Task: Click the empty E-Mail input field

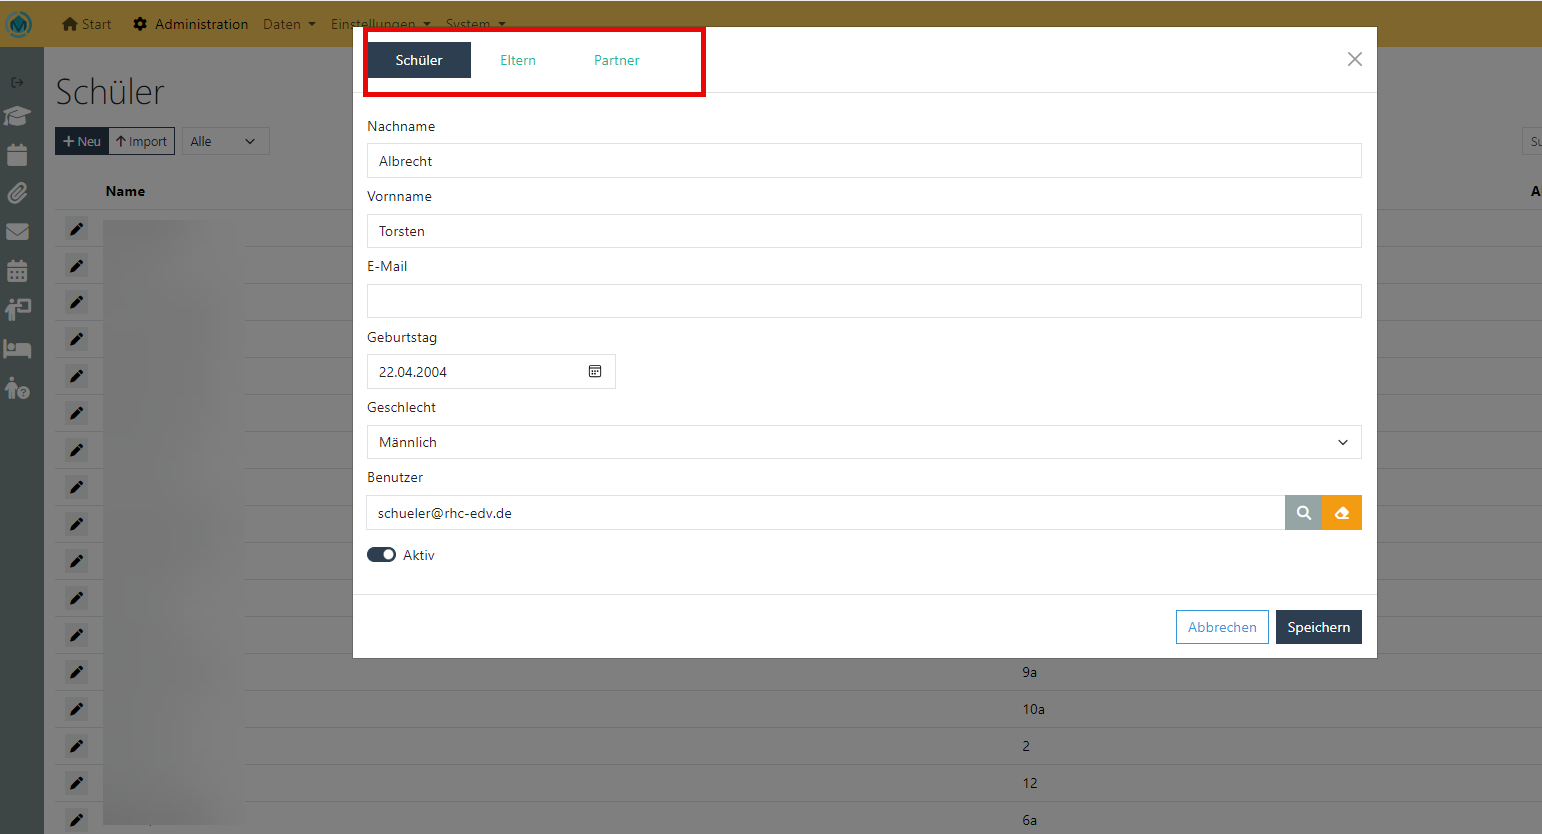Action: pyautogui.click(x=864, y=301)
